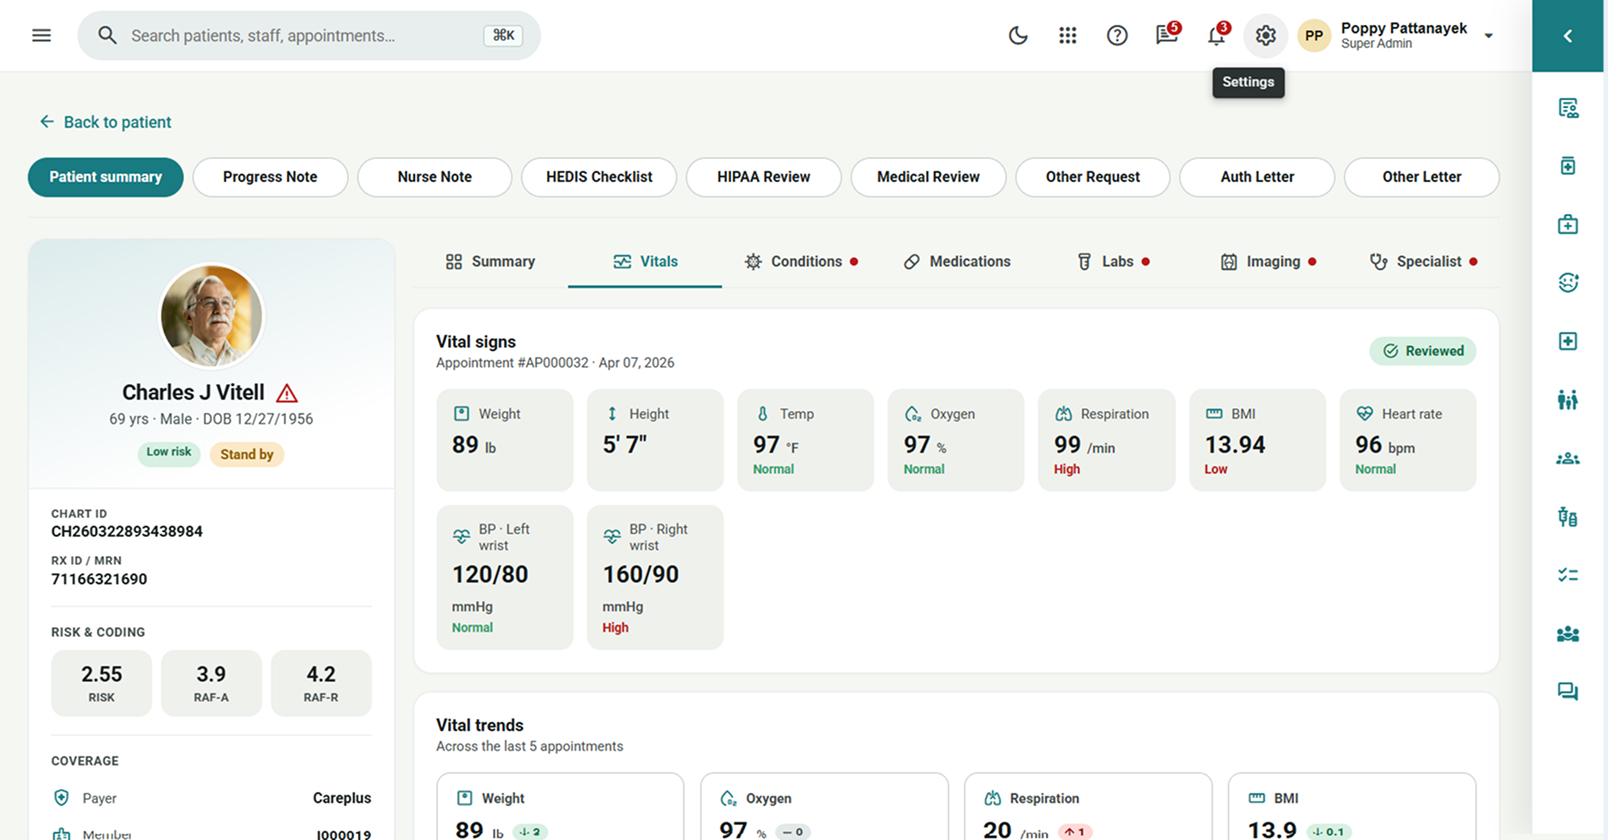The width and height of the screenshot is (1608, 840).
Task: Open sidebar three-person group outline icon
Action: click(x=1568, y=459)
